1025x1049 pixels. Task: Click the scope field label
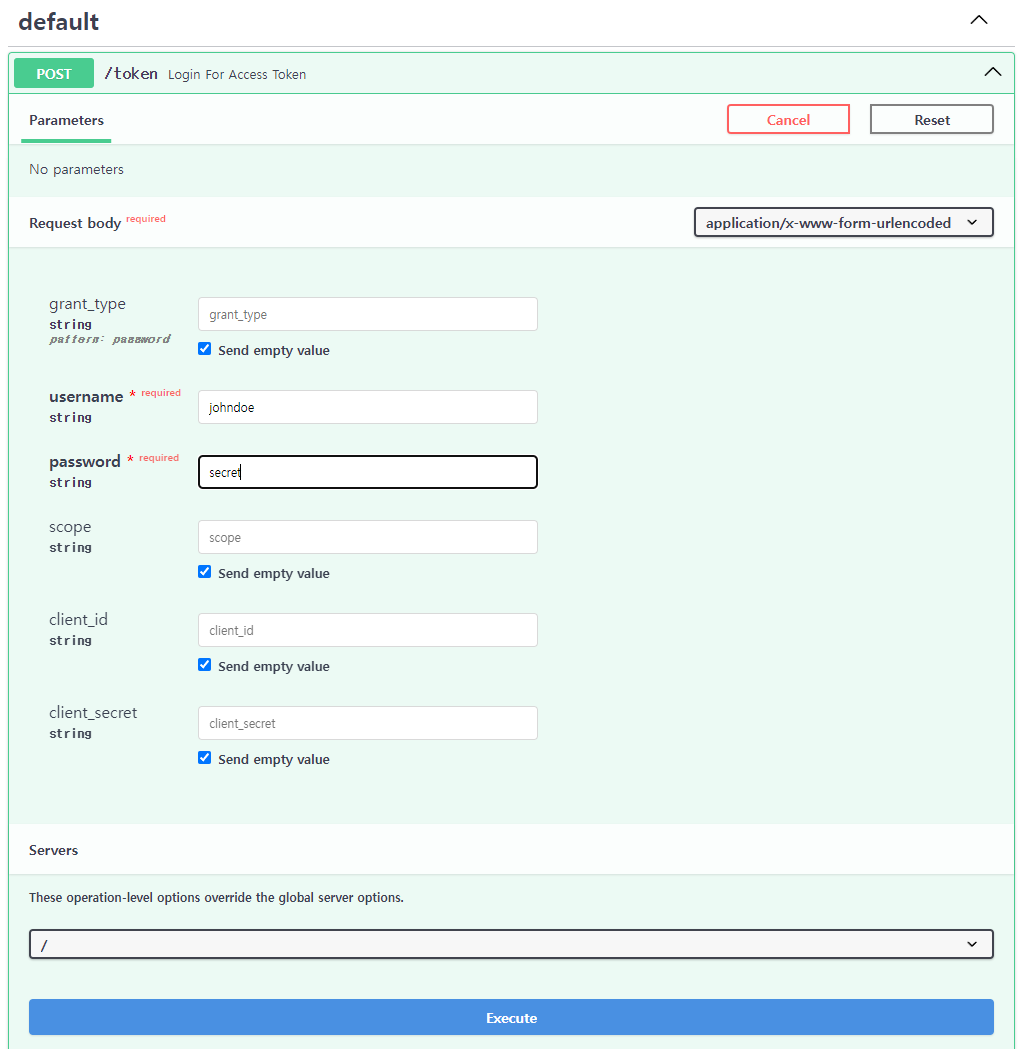click(x=70, y=527)
